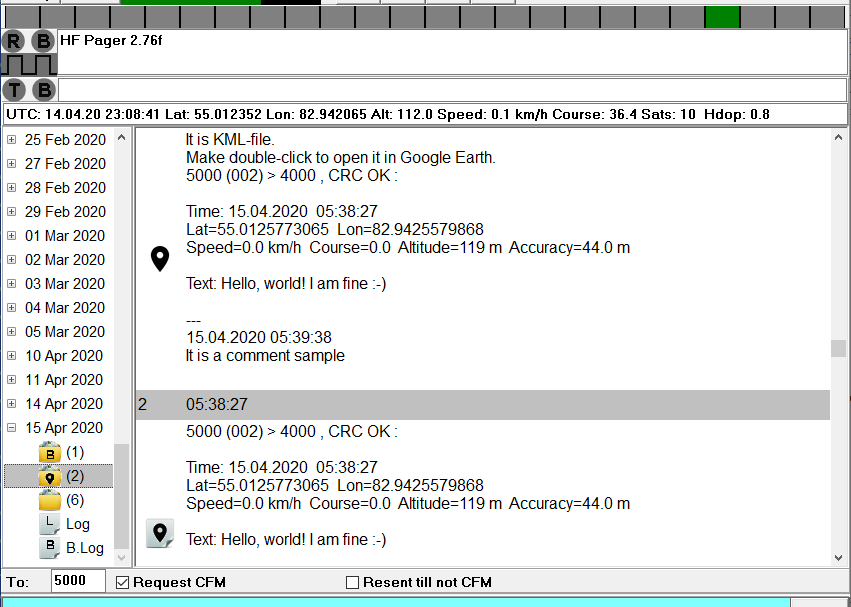Select message header row 2 at 05:38:27
Screen dimensions: 851x607
click(482, 405)
